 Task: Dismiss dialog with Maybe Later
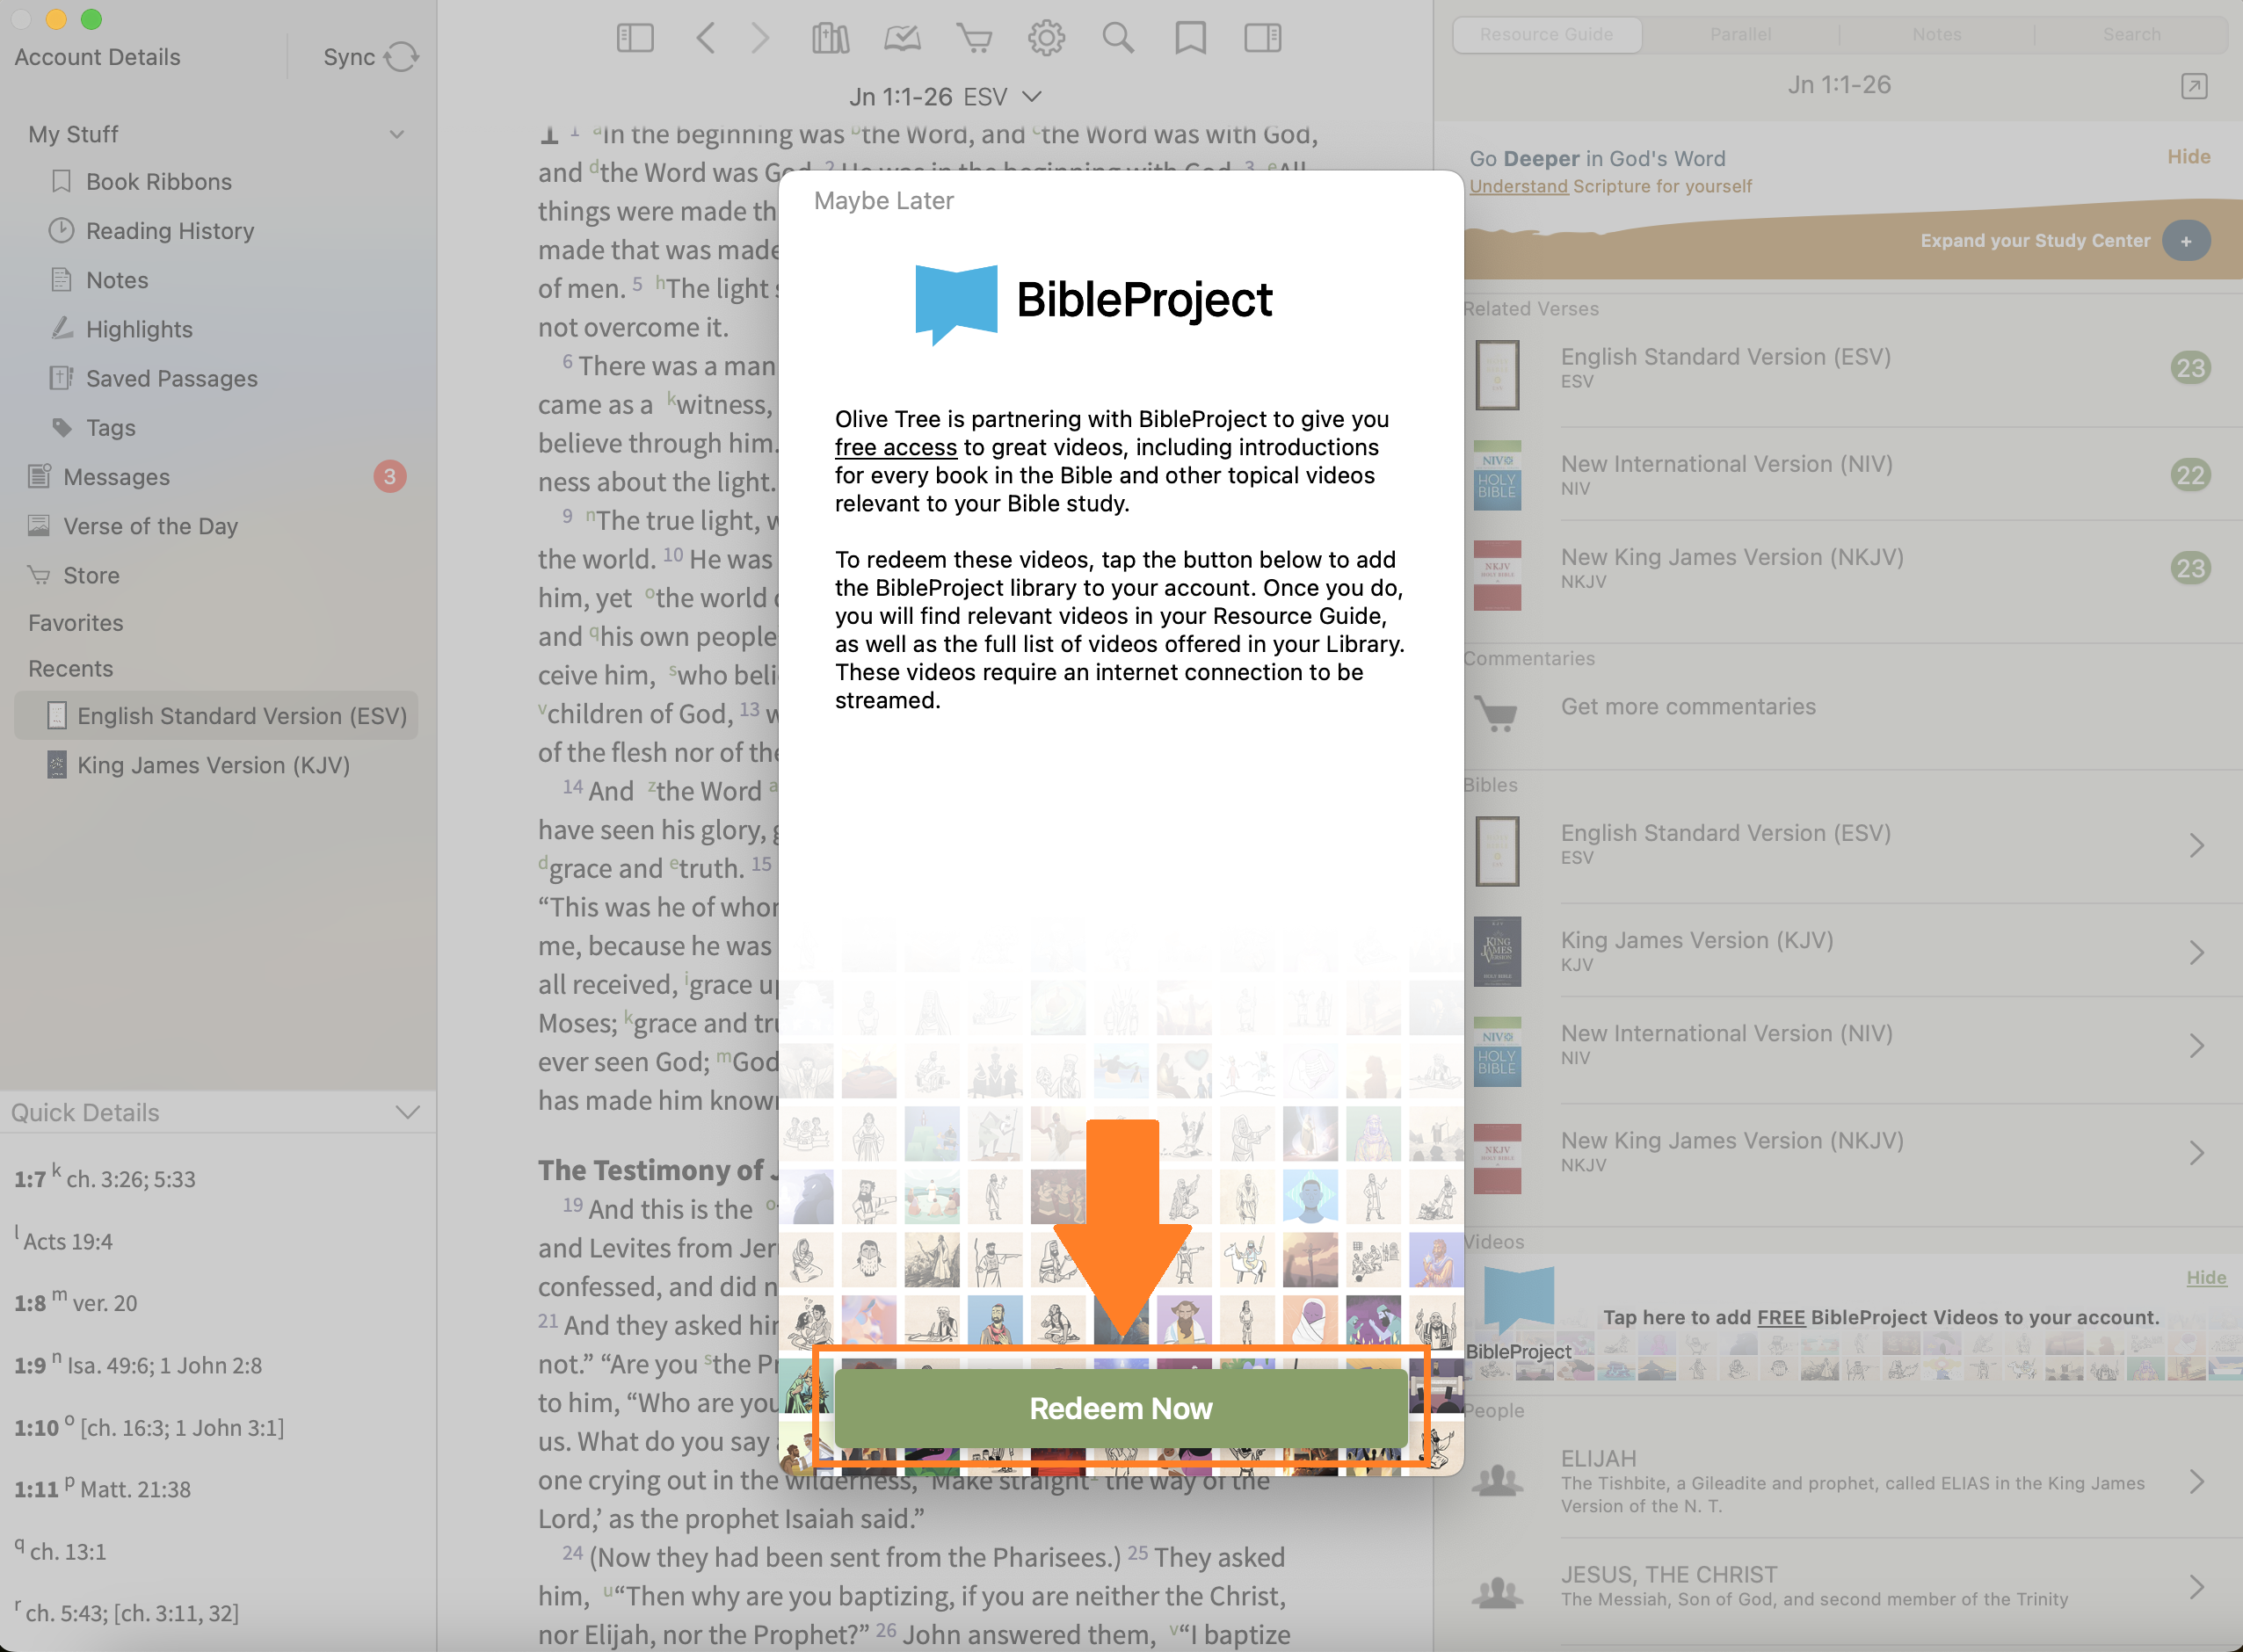point(883,201)
